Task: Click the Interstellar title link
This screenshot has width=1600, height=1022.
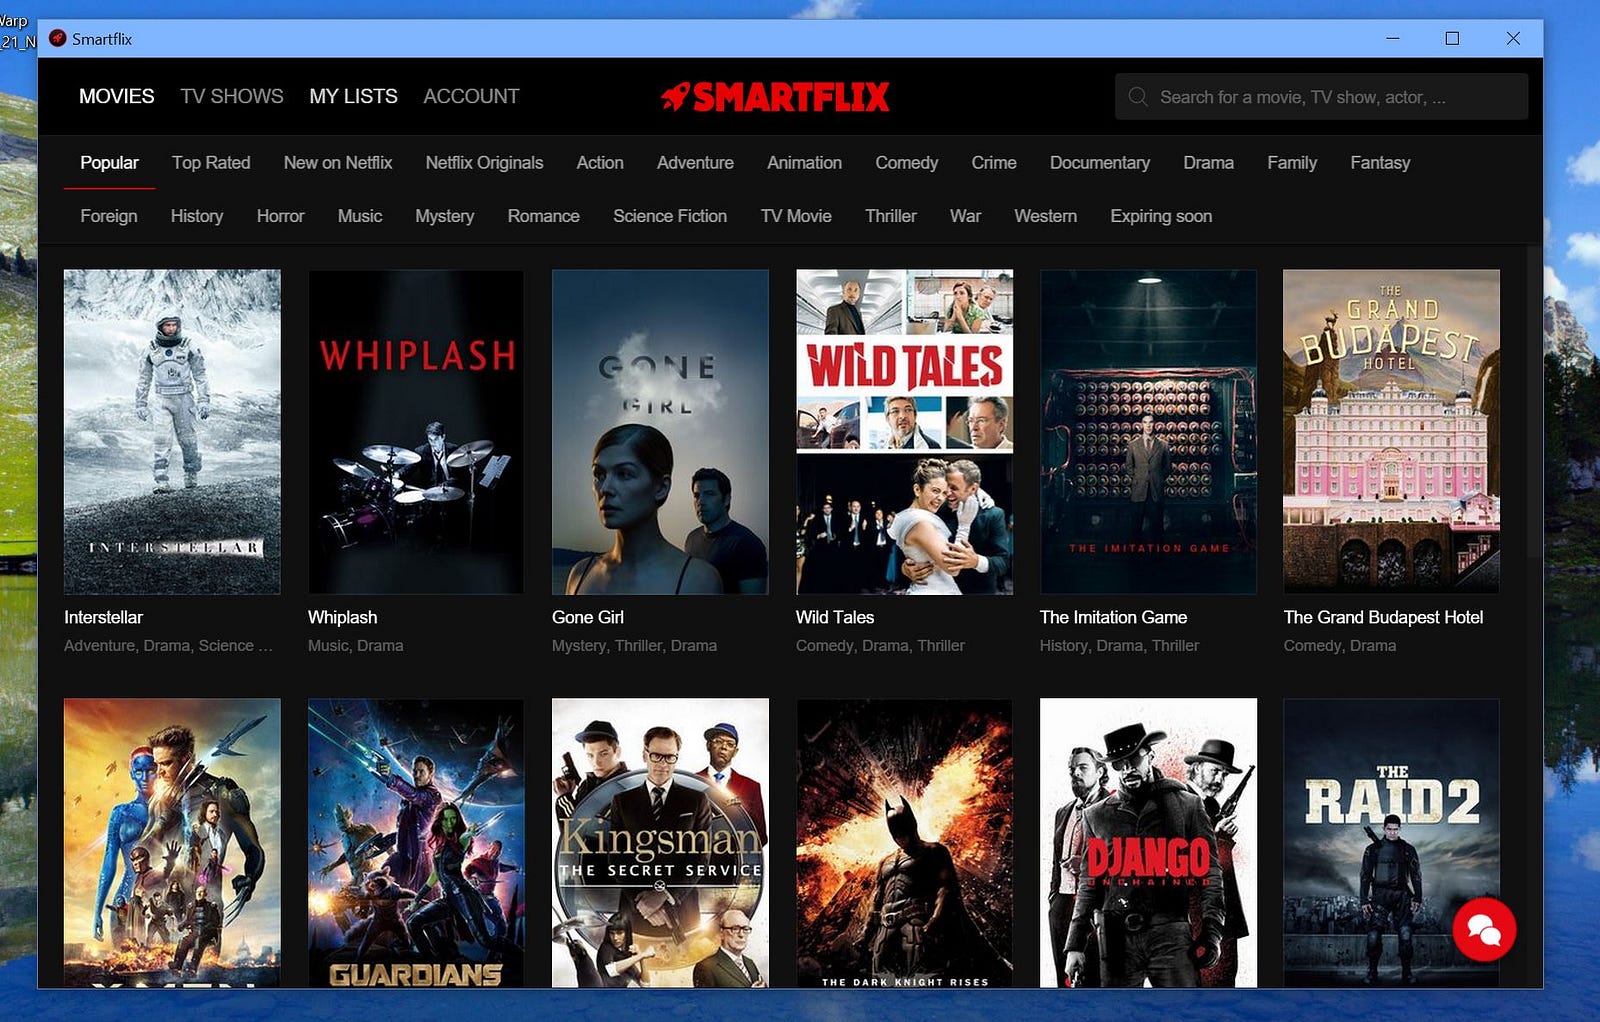Action: tap(104, 617)
